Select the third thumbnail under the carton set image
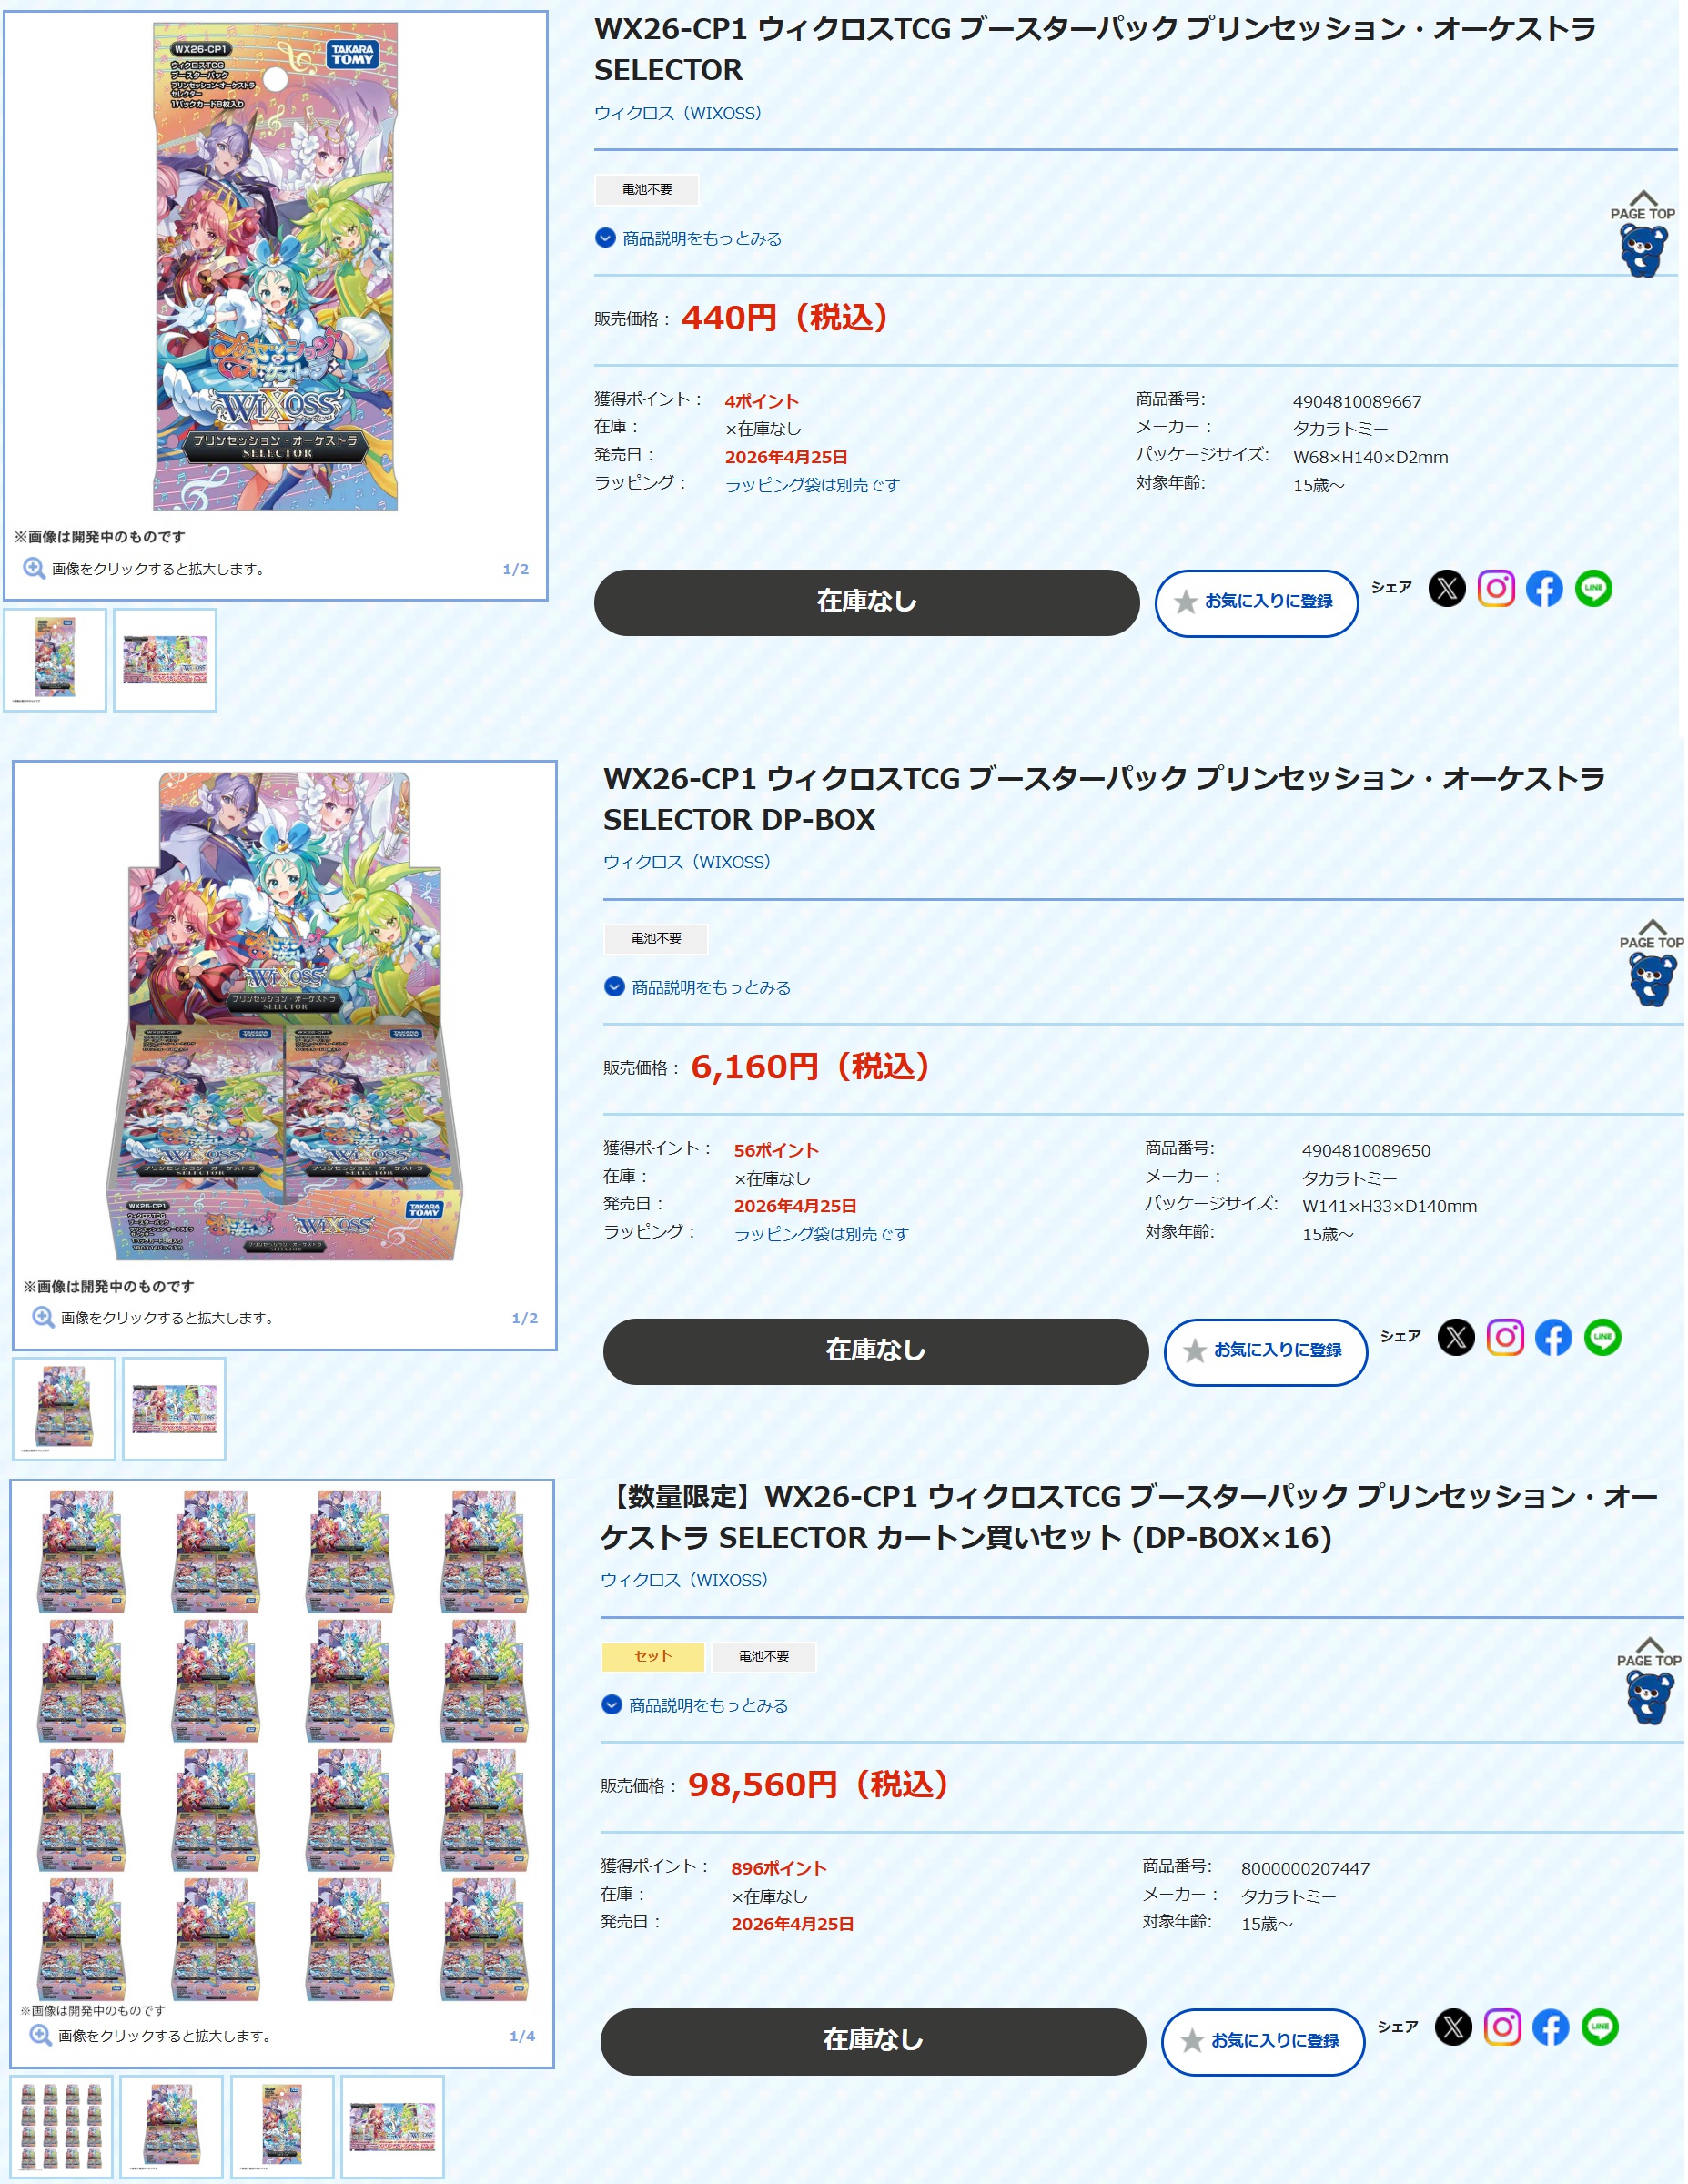 282,2127
